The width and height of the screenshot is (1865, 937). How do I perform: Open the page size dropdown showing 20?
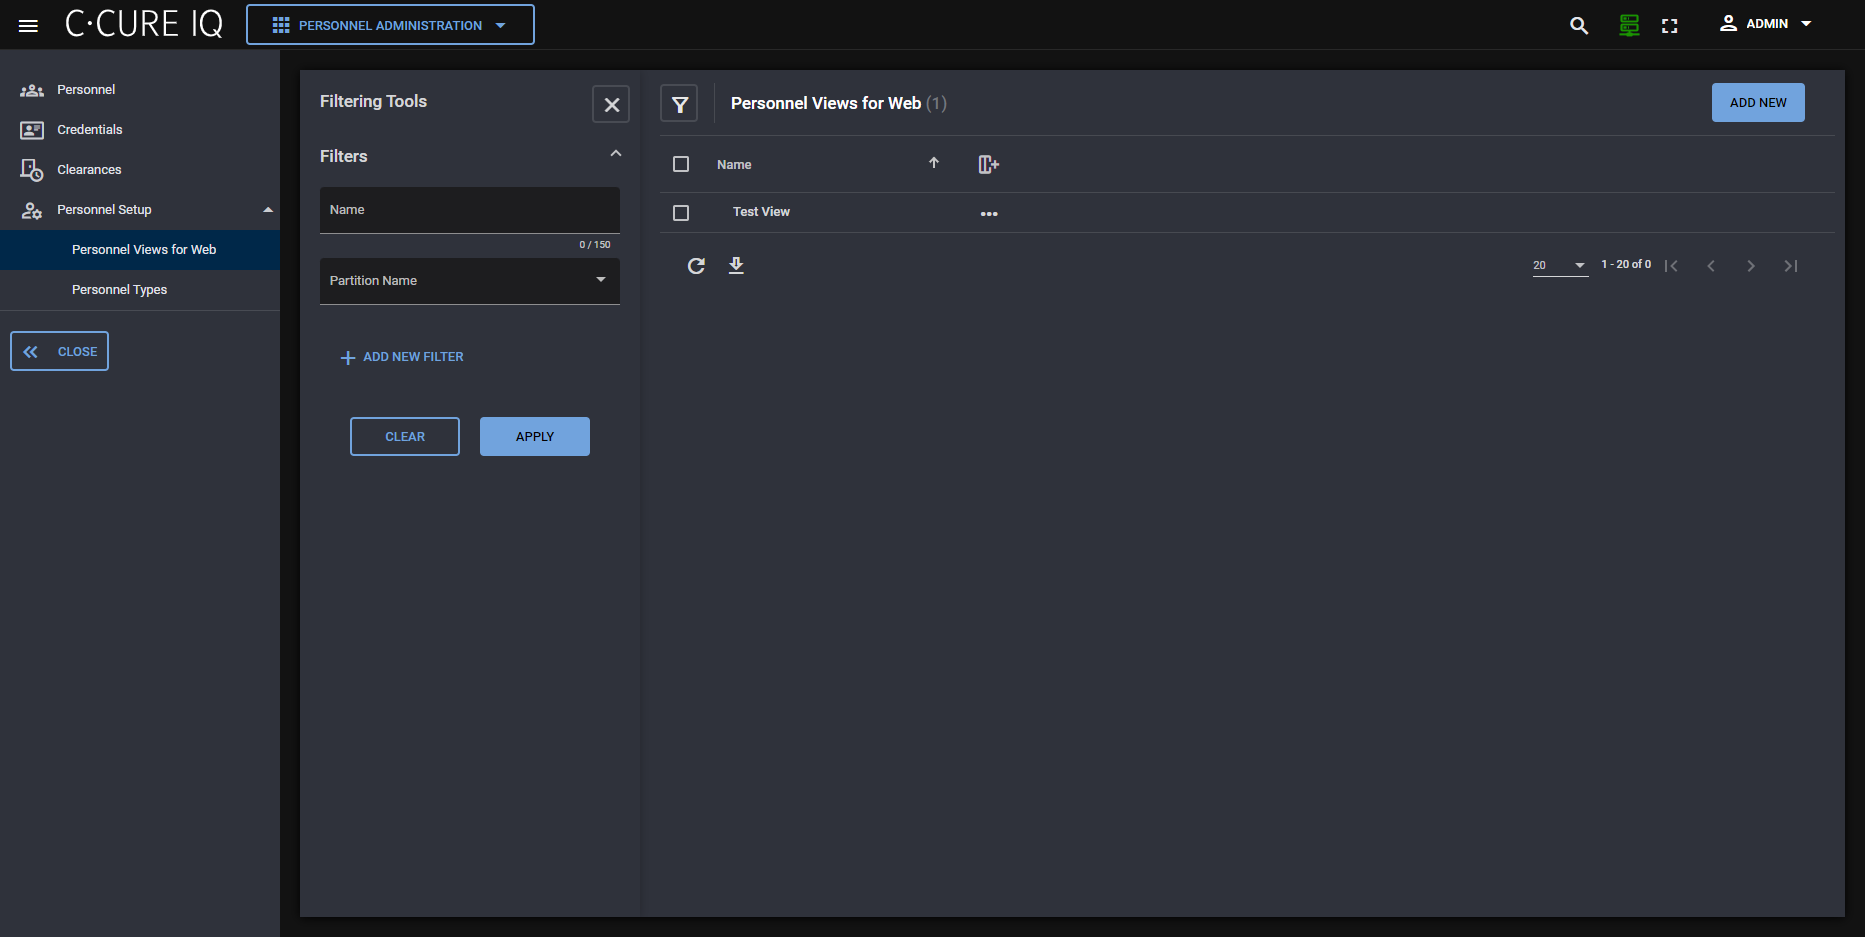[1559, 266]
